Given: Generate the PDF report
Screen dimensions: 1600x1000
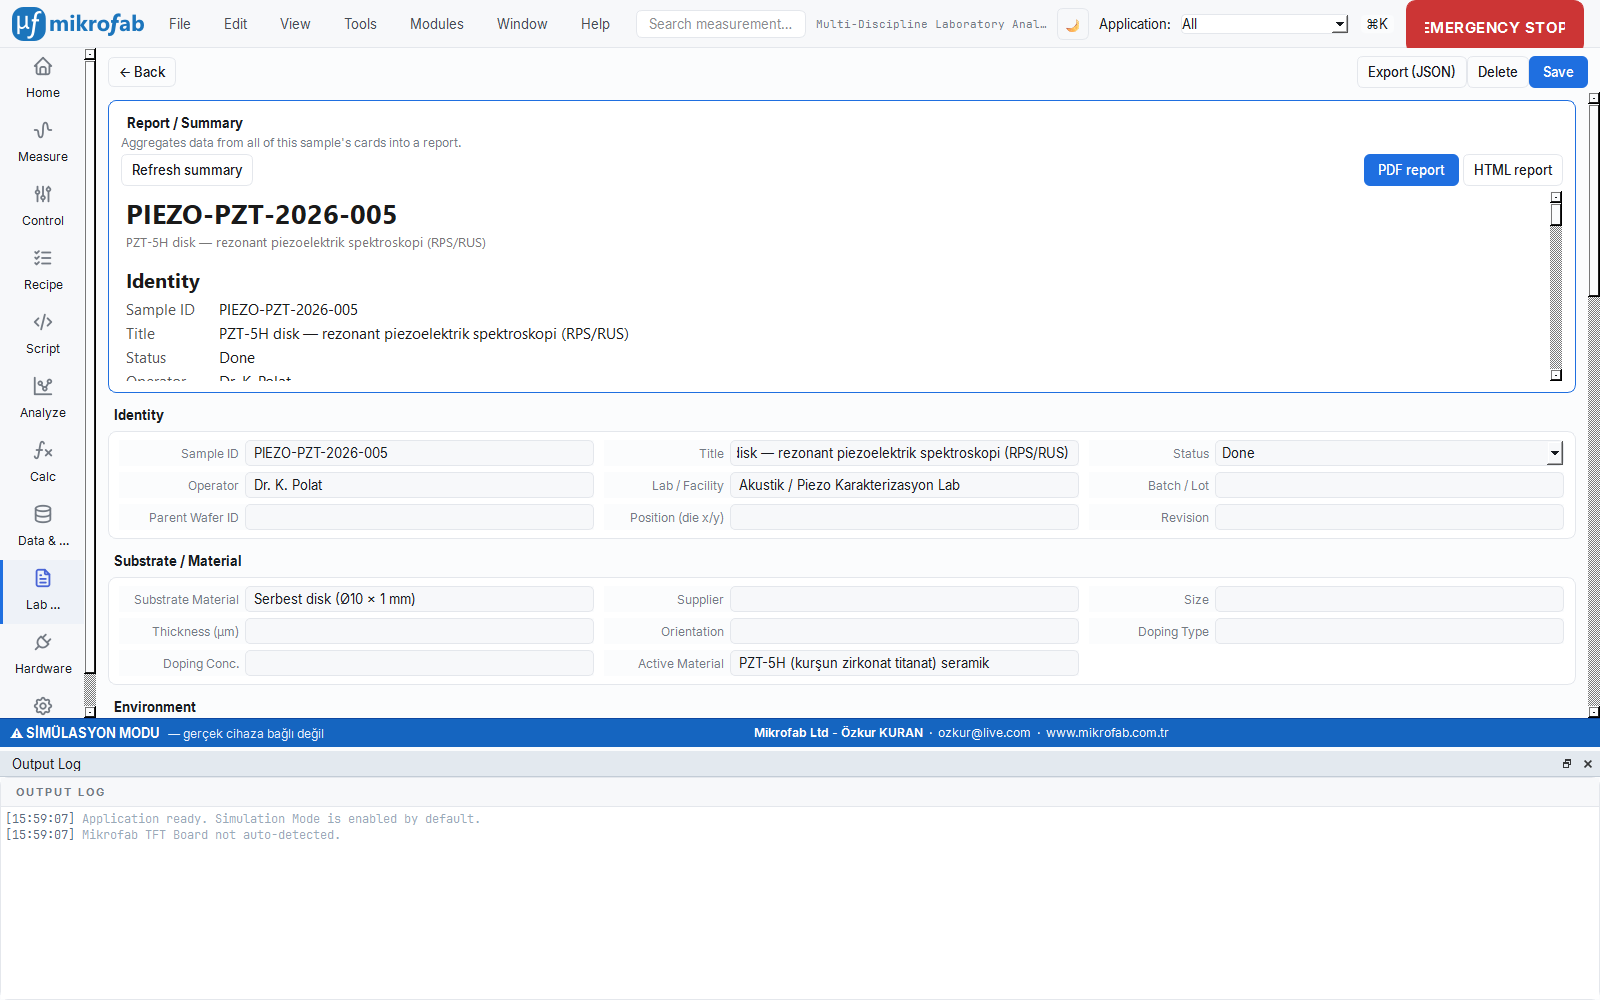Looking at the screenshot, I should pyautogui.click(x=1411, y=170).
